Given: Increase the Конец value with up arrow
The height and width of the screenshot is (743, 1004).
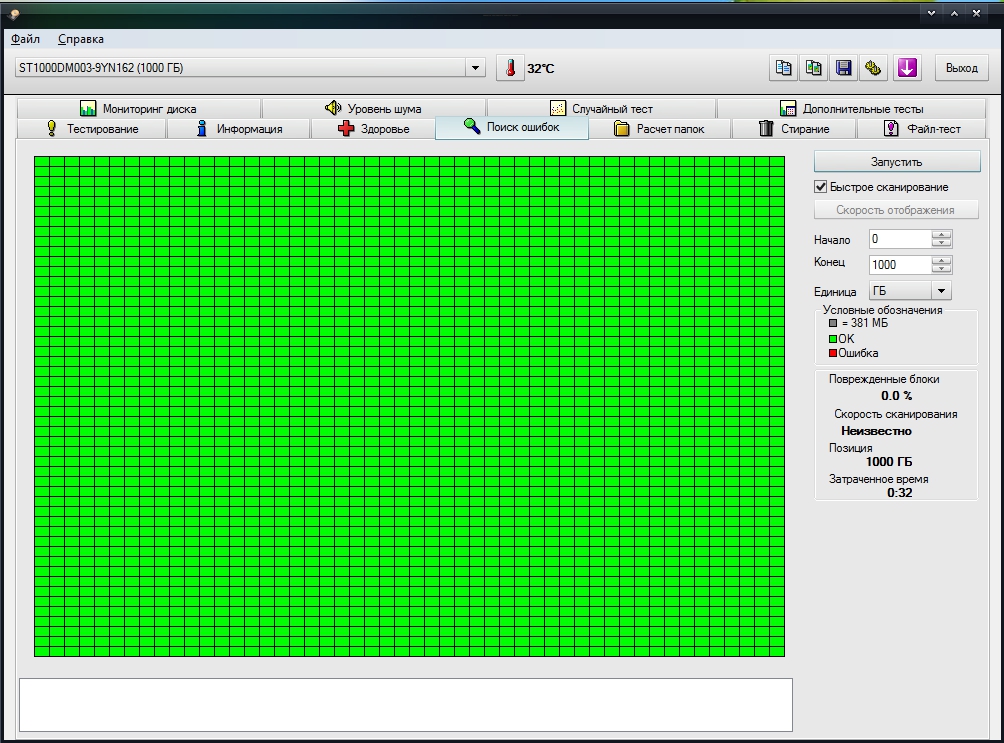Looking at the screenshot, I should pos(941,260).
